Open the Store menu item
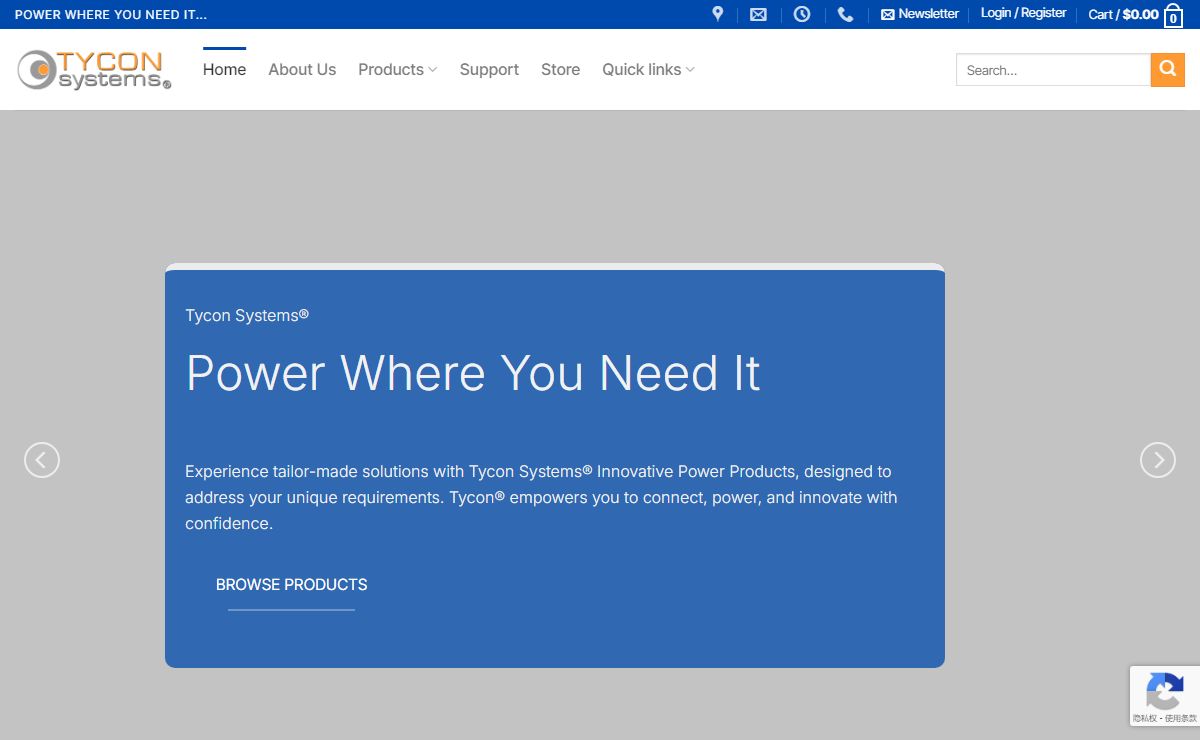The height and width of the screenshot is (740, 1200). click(x=560, y=69)
